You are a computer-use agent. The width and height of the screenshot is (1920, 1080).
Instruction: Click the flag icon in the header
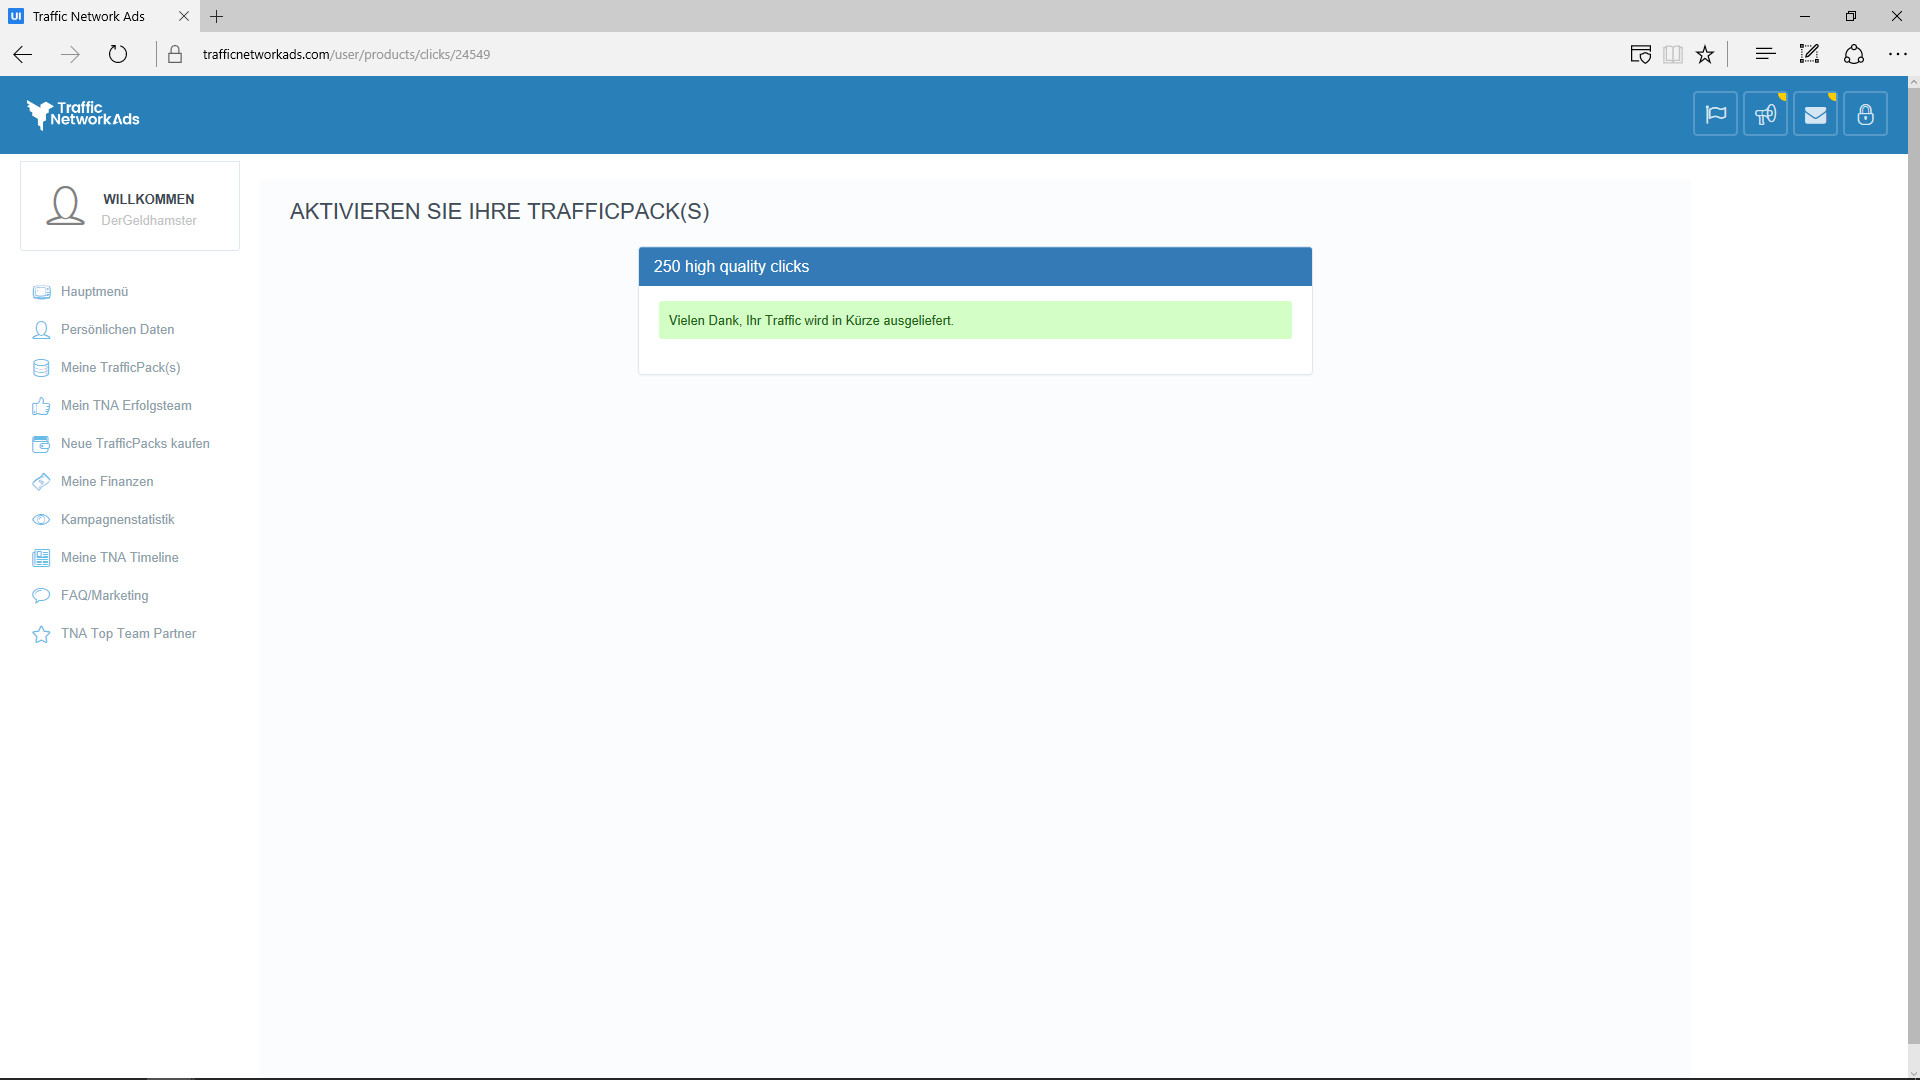[x=1715, y=114]
